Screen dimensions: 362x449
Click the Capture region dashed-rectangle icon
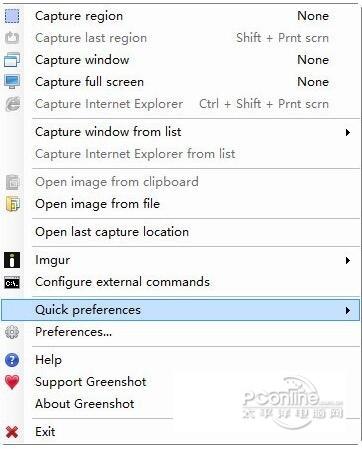coord(12,16)
